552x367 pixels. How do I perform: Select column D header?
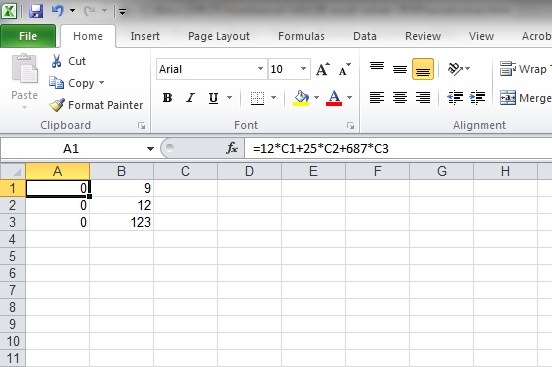249,171
